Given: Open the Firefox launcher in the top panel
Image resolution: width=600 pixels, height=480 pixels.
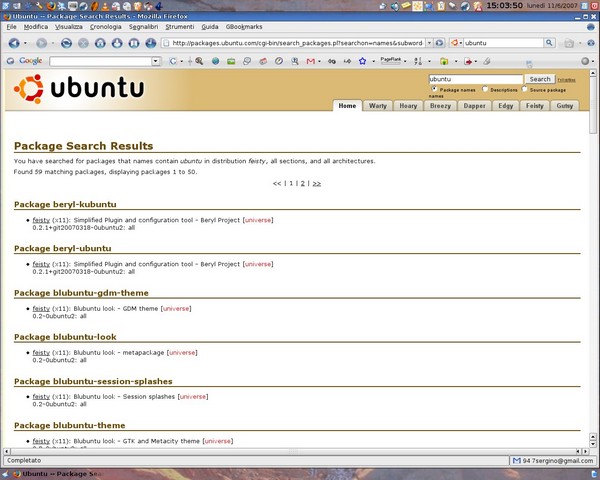Looking at the screenshot, I should tap(51, 5).
